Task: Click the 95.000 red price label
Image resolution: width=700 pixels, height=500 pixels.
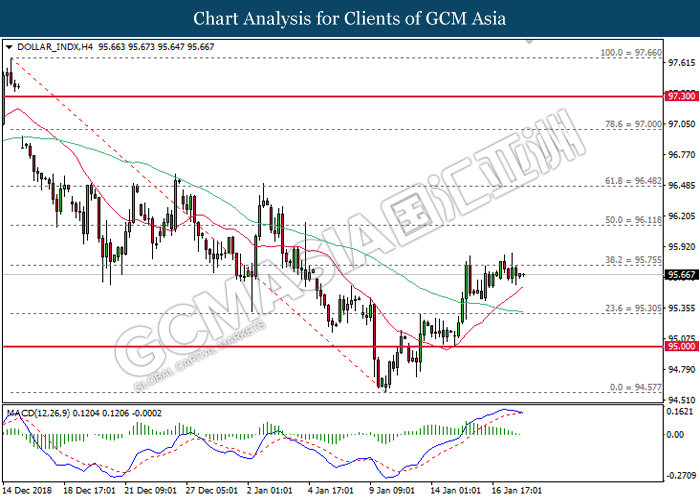Action: (681, 346)
